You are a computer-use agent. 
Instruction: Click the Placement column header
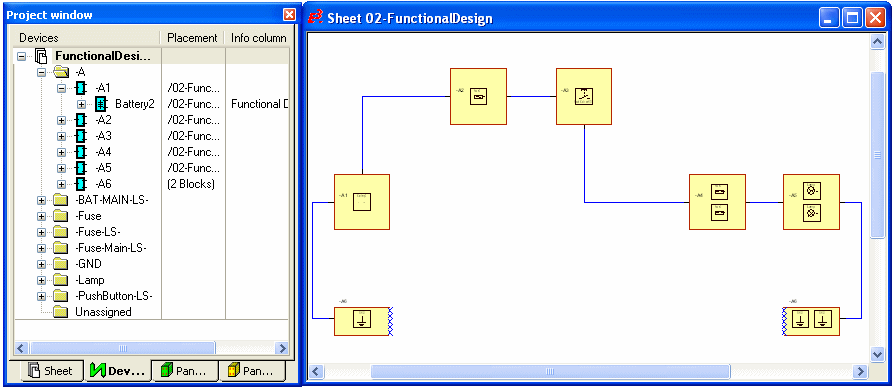[x=193, y=38]
